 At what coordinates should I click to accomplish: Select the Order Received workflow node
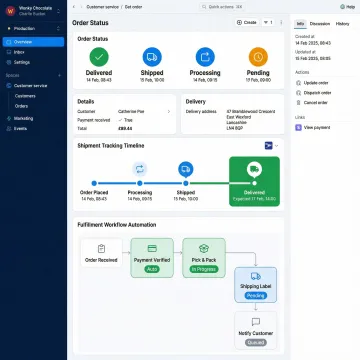click(101, 253)
